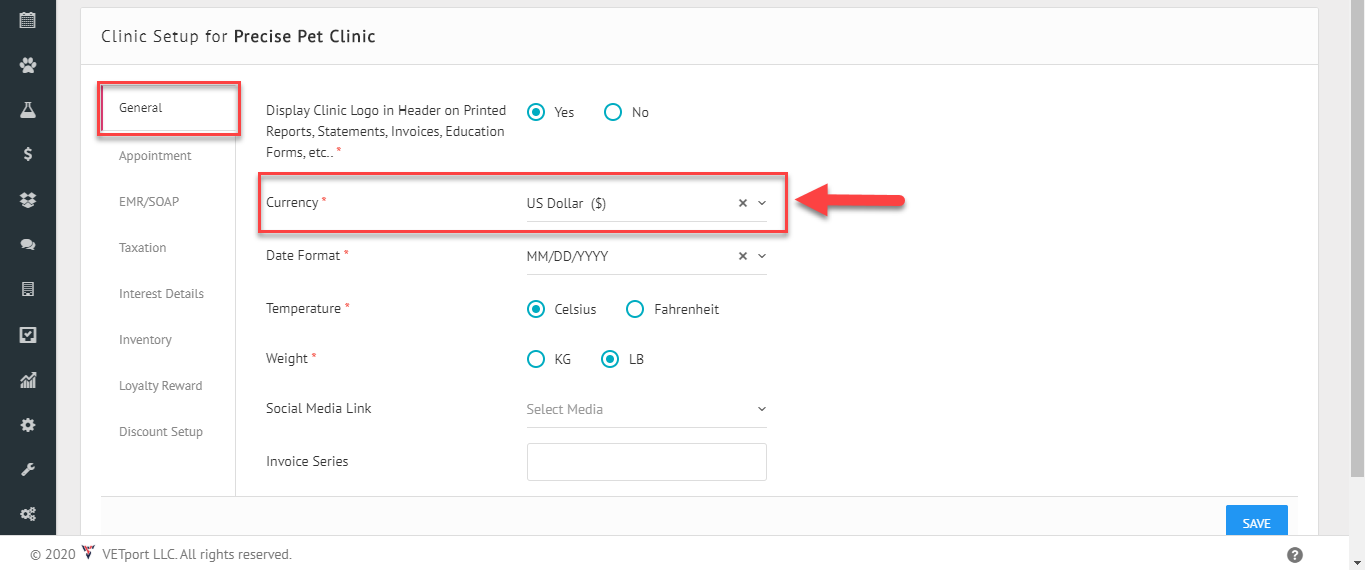1365x570 pixels.
Task: Open the receipt document icon in the sidebar
Action: coord(28,289)
